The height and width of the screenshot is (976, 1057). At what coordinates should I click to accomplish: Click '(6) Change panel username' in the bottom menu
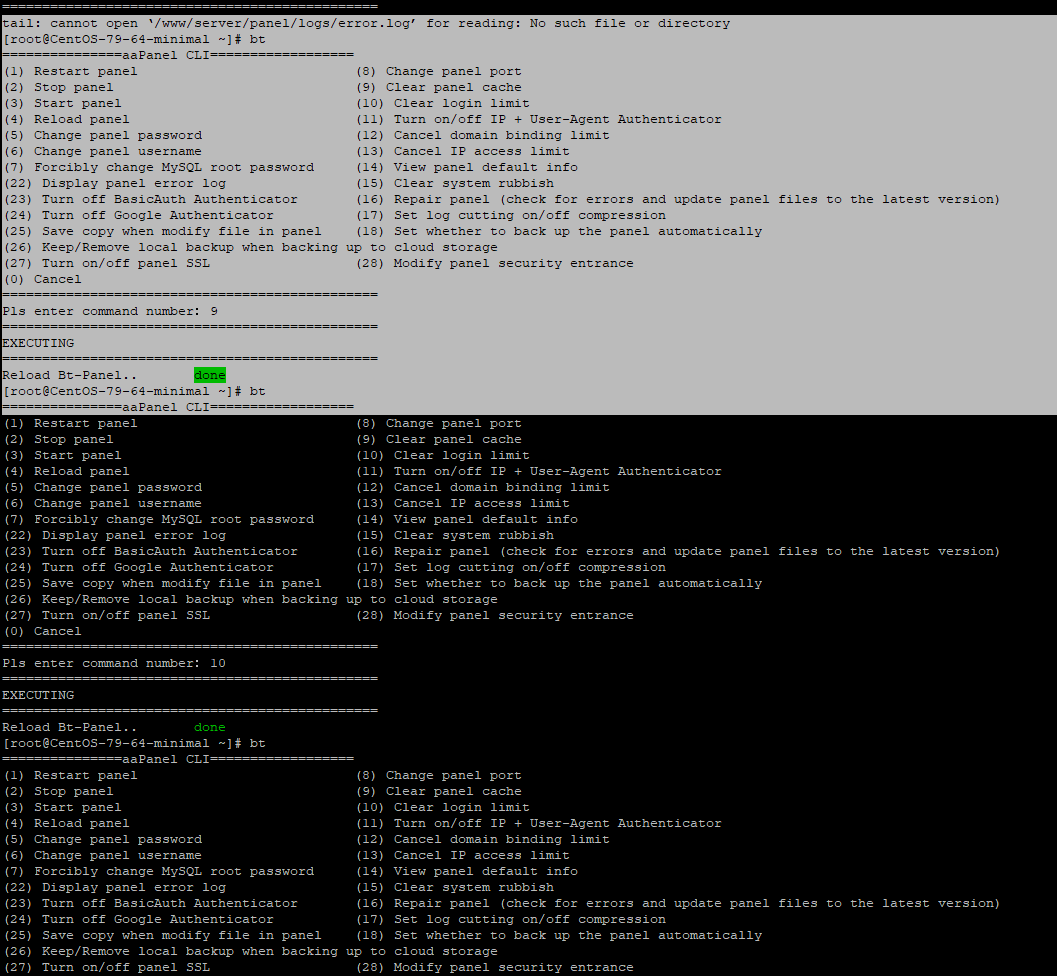coord(103,855)
